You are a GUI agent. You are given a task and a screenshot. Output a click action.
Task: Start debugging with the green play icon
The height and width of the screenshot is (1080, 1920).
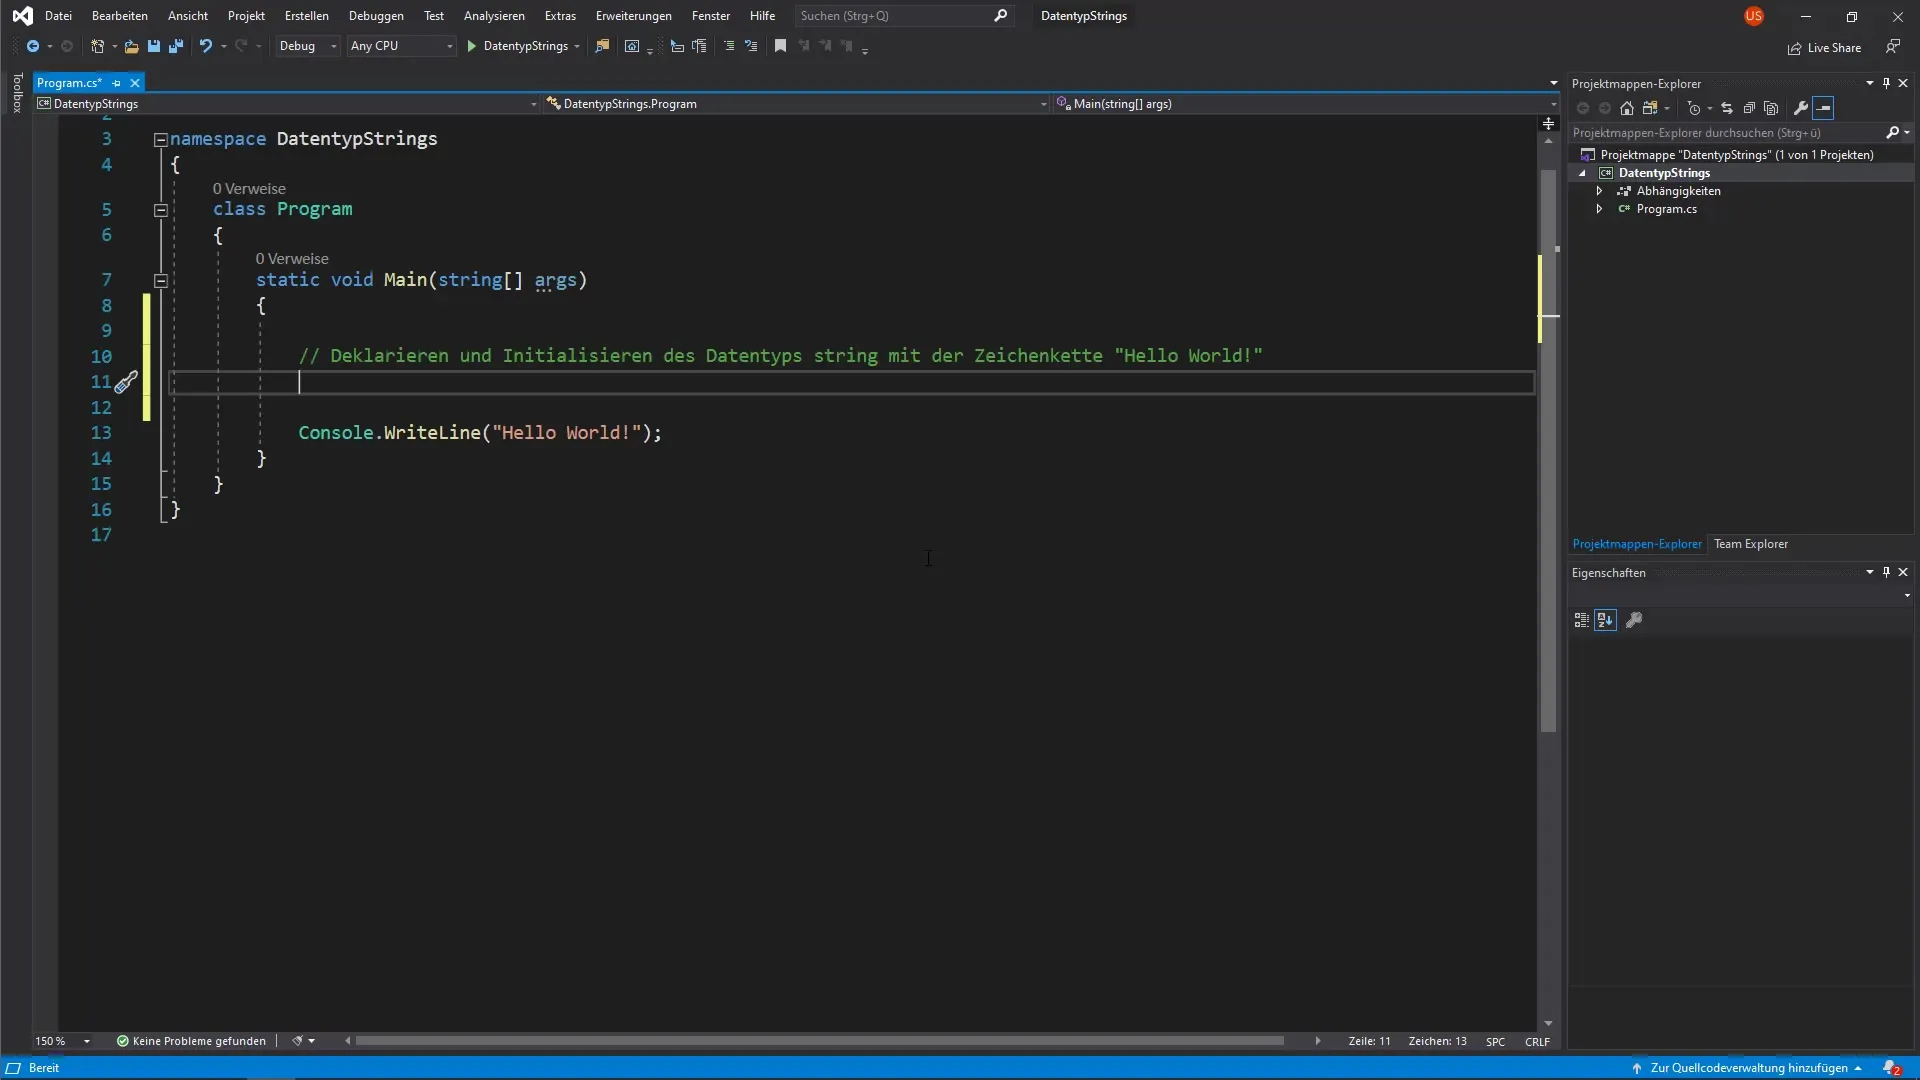pyautogui.click(x=472, y=46)
